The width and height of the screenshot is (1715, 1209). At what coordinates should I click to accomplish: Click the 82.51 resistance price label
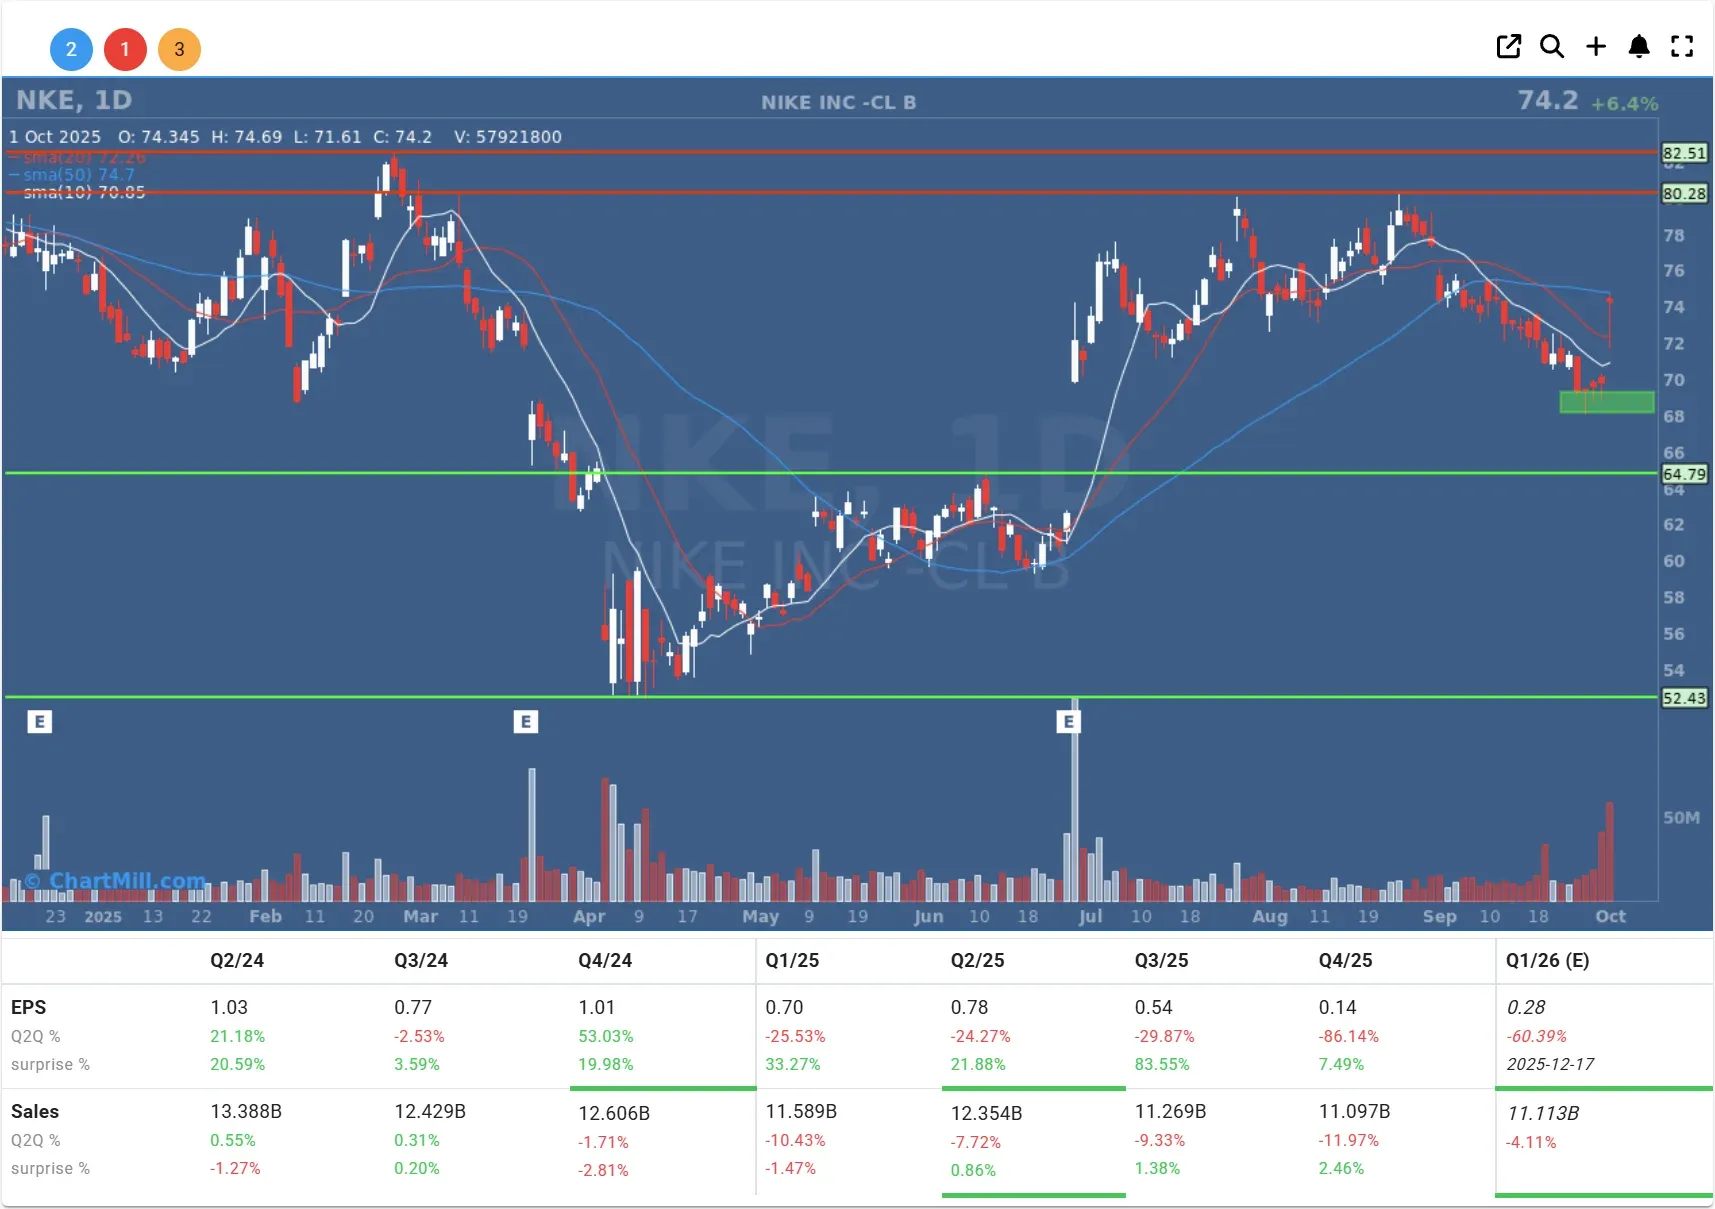coord(1684,153)
